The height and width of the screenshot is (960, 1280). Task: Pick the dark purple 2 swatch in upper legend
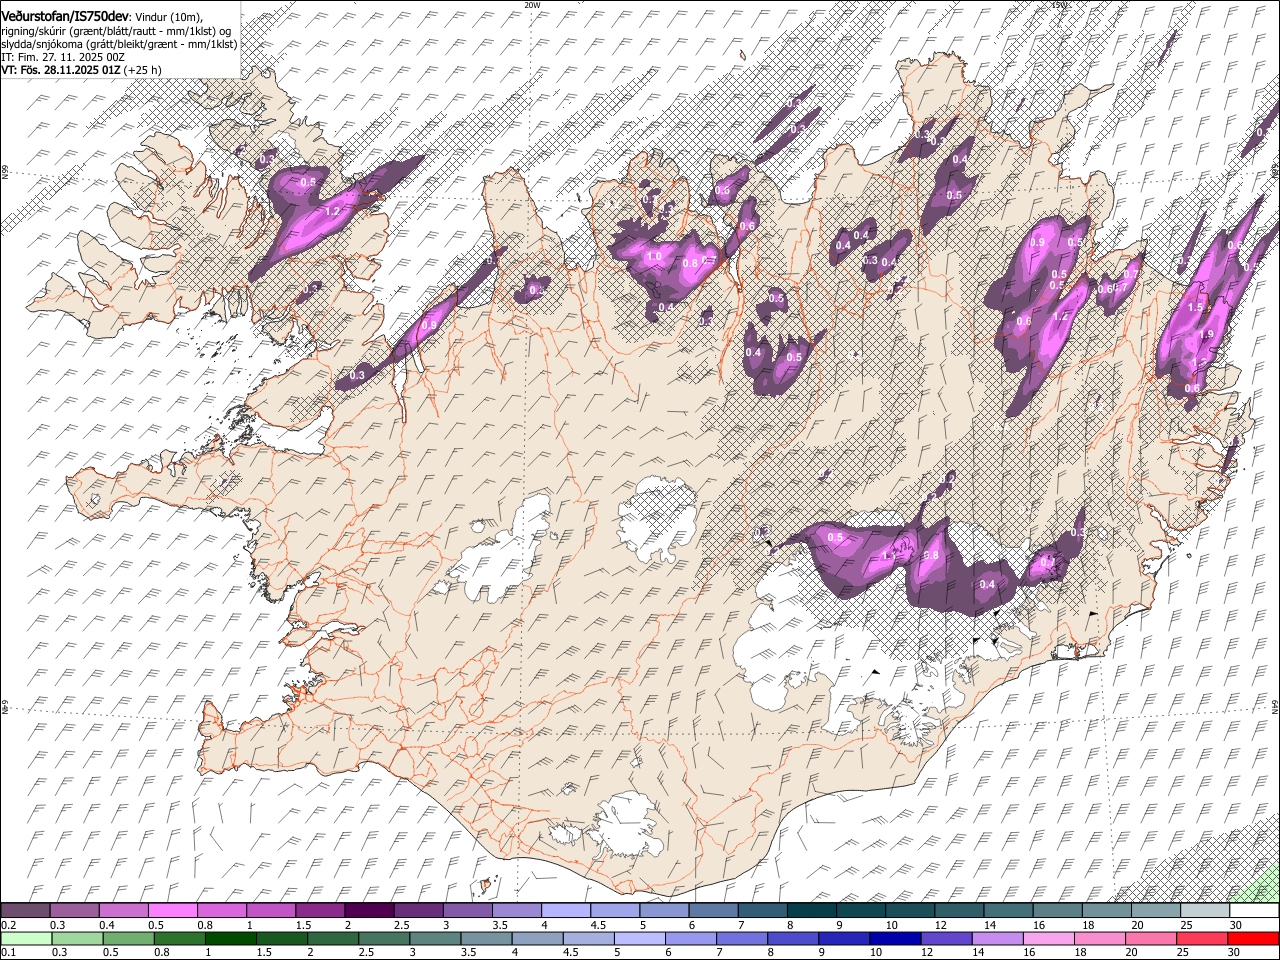coord(369,911)
